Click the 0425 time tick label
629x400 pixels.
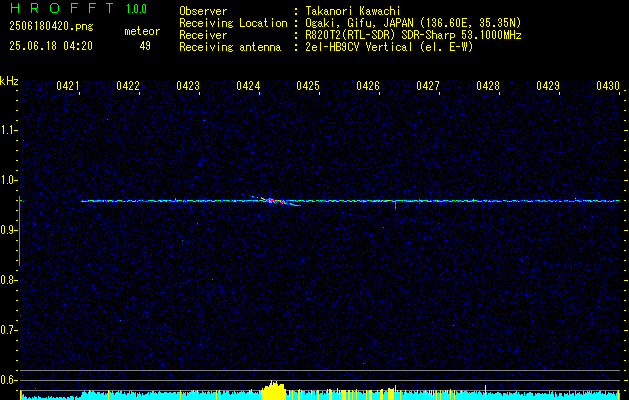(x=308, y=85)
